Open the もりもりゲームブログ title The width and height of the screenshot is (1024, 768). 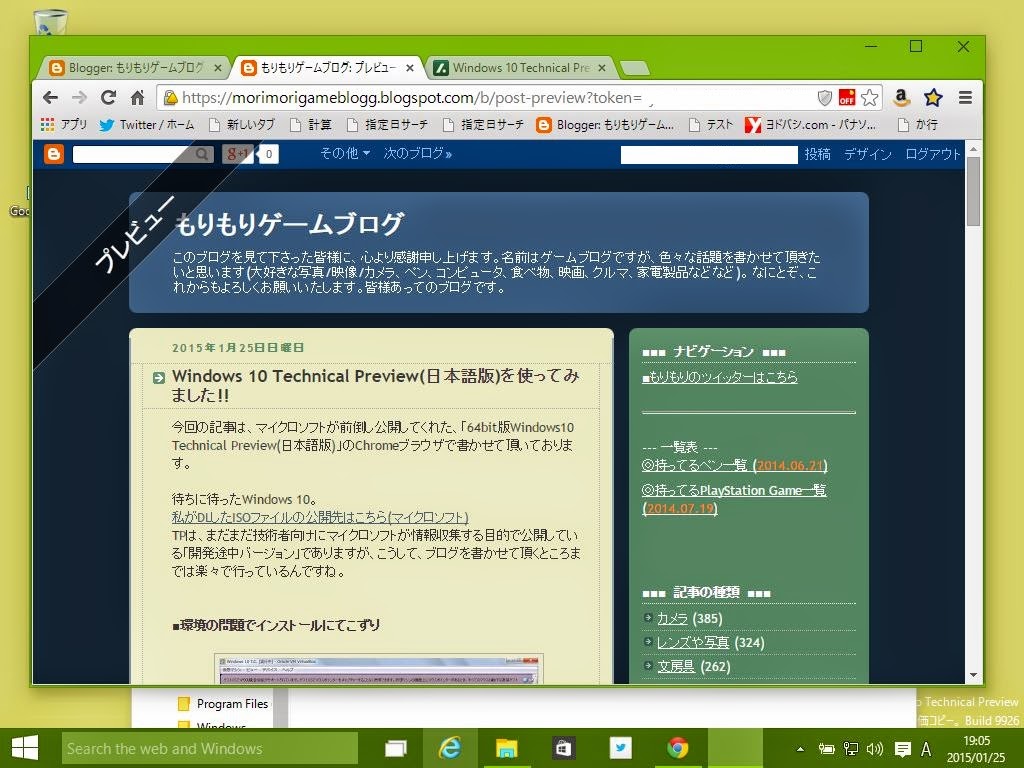(x=290, y=224)
